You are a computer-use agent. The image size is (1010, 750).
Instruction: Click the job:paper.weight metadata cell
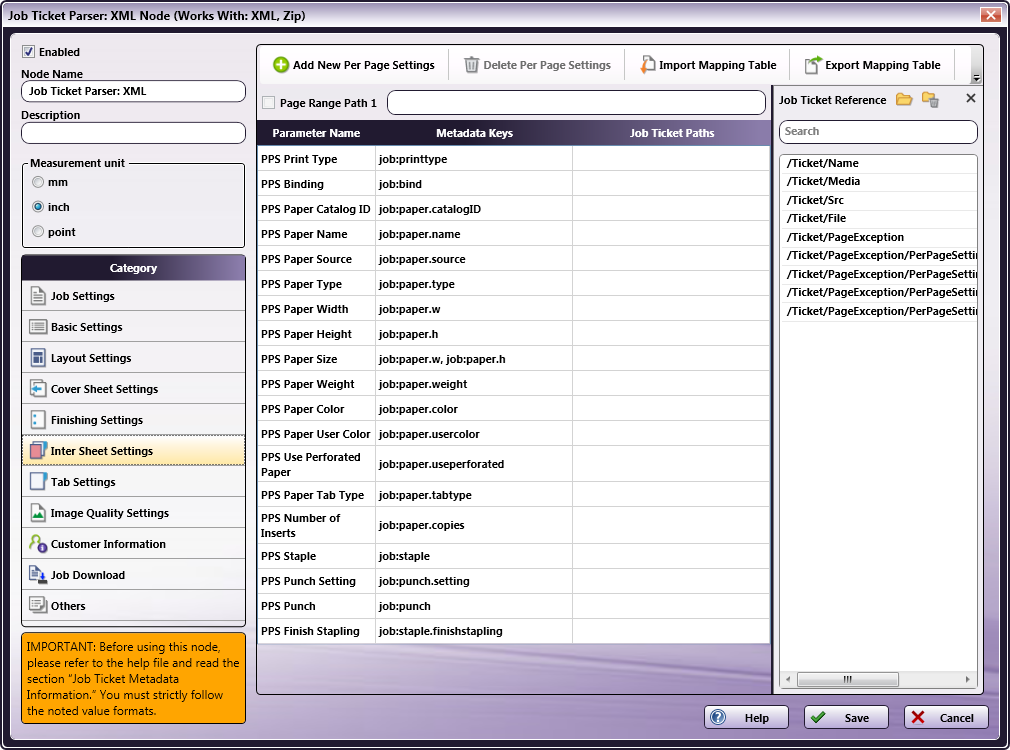pos(474,384)
